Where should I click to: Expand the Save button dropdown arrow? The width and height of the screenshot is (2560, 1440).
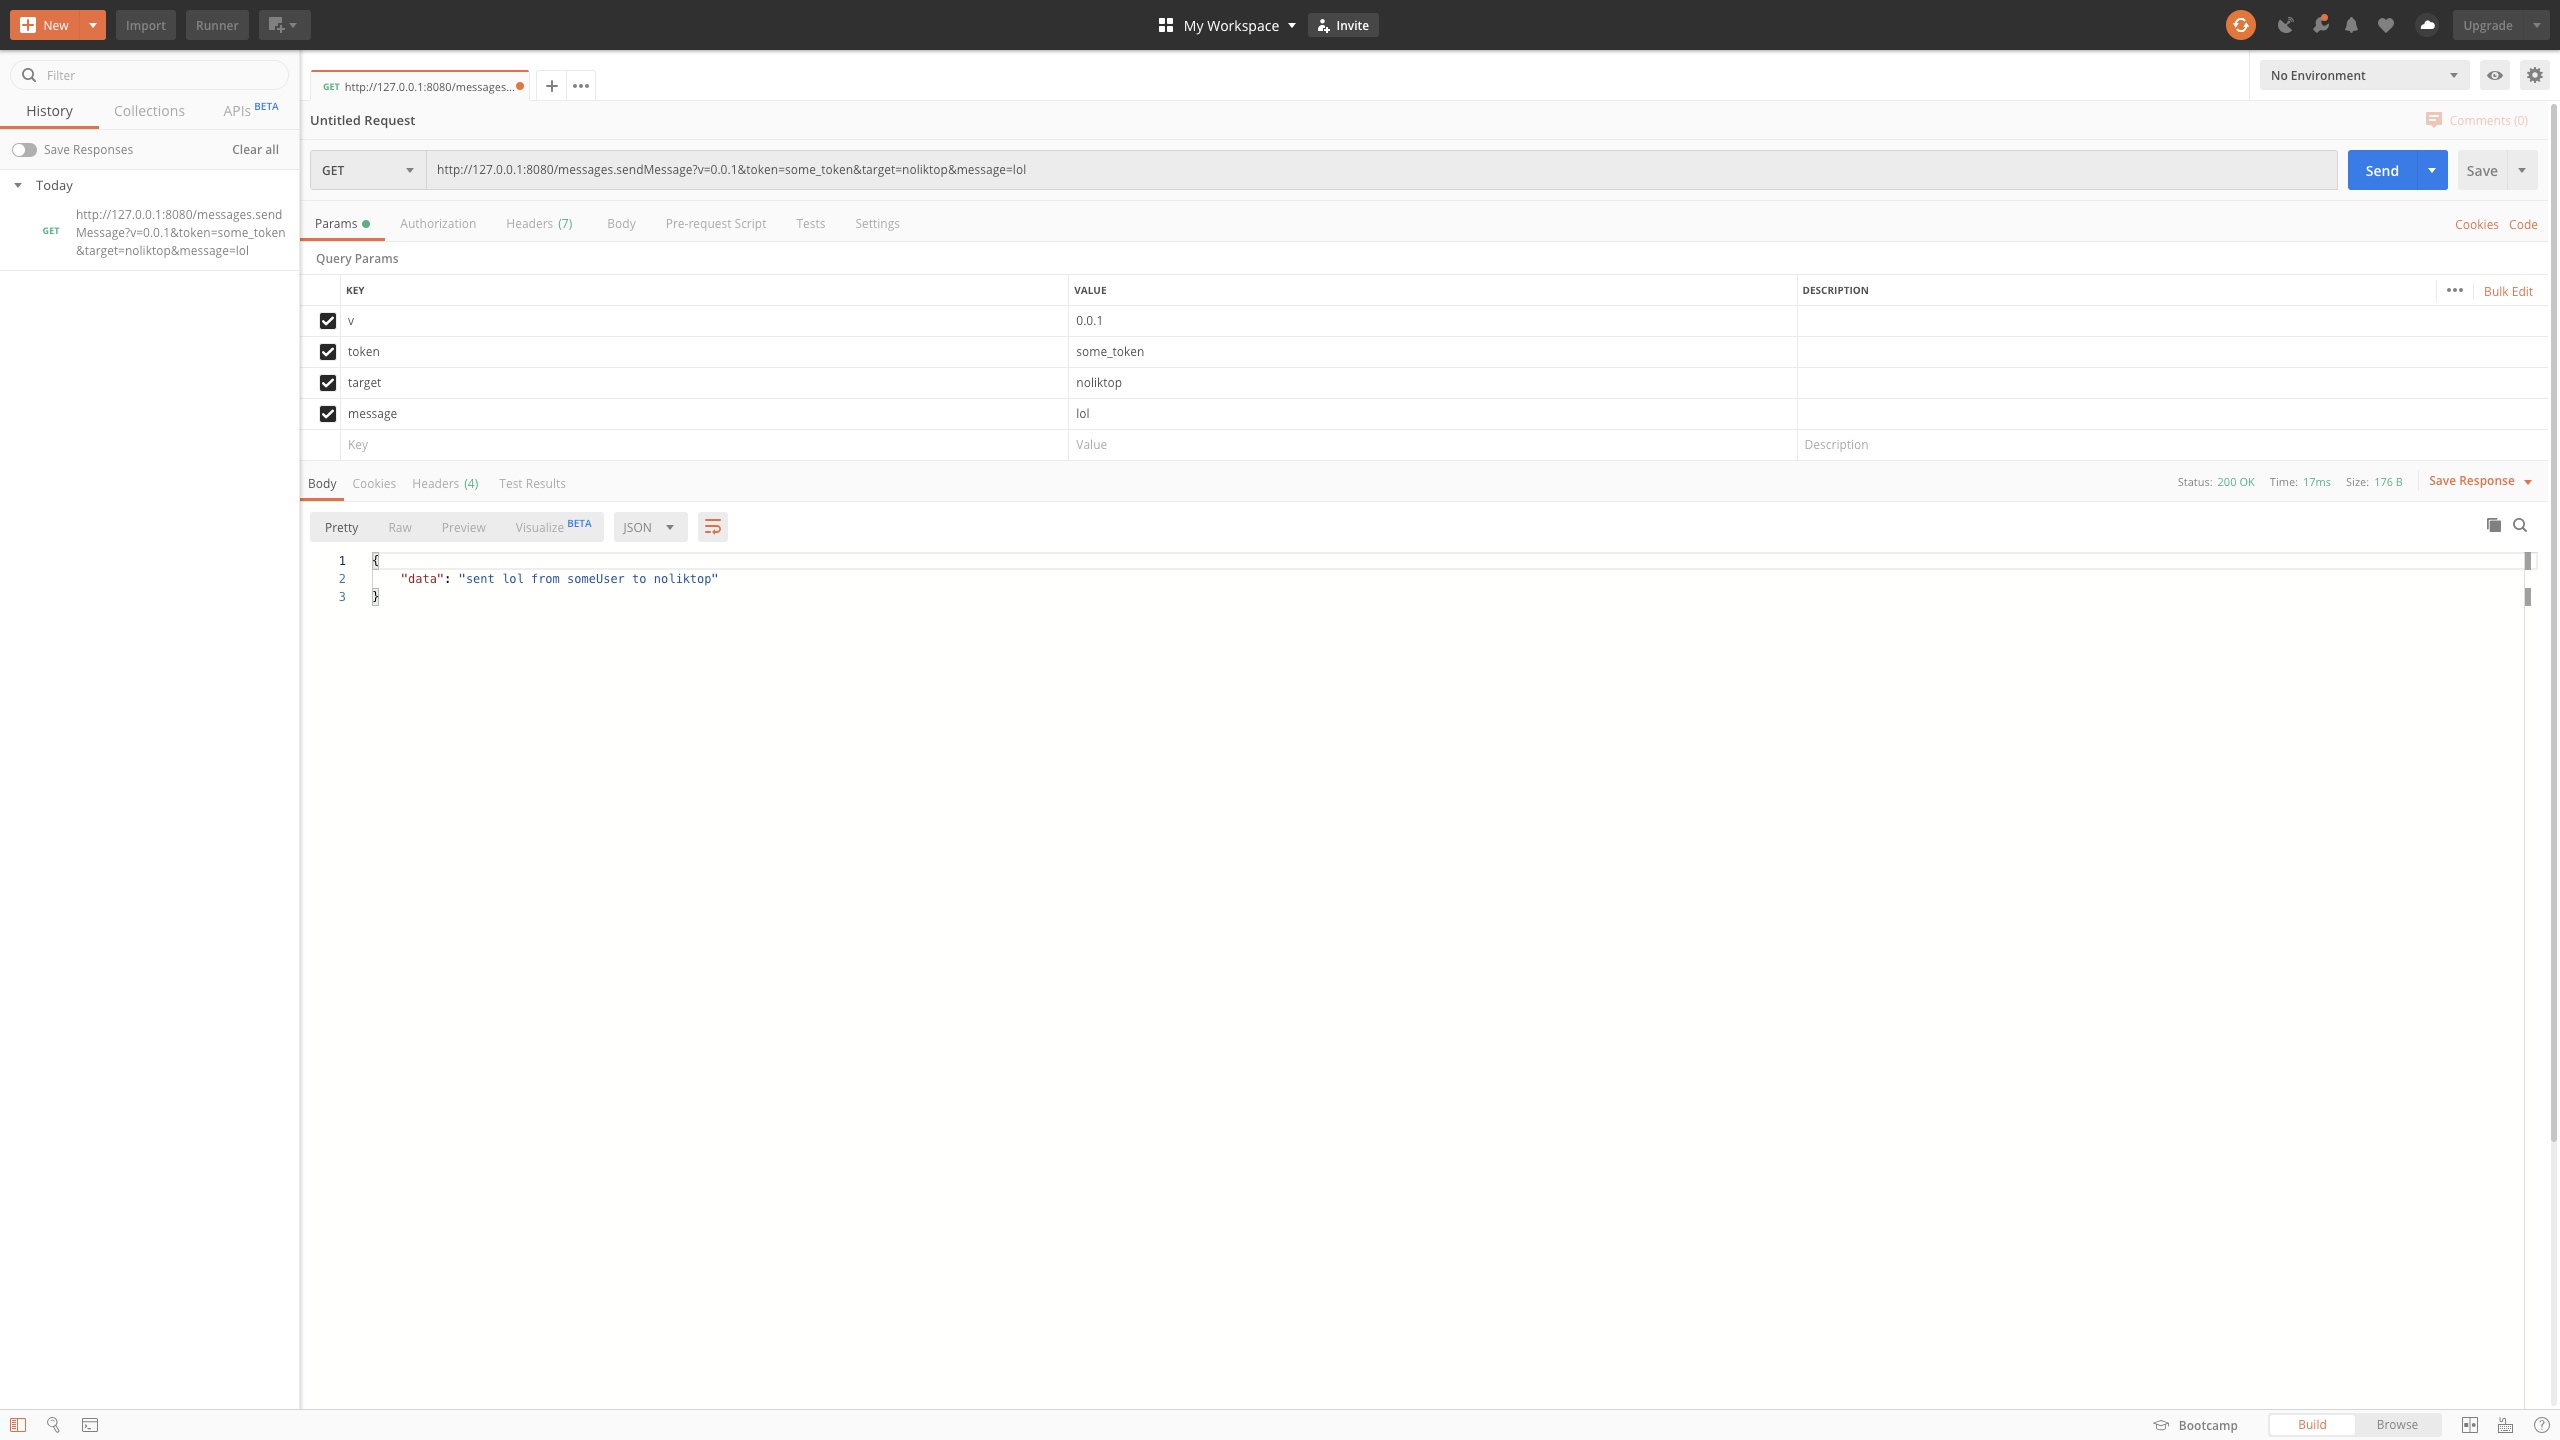coord(2522,170)
